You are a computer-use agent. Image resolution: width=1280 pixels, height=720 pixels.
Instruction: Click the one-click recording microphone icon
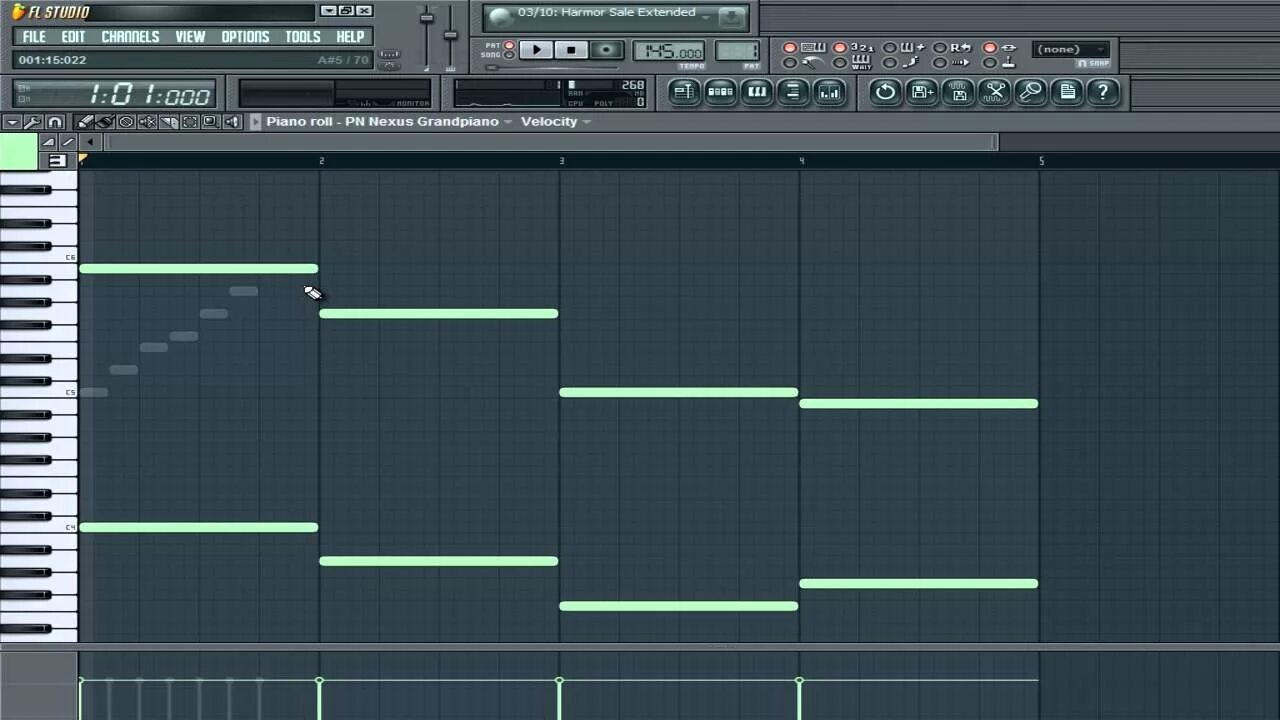1031,92
